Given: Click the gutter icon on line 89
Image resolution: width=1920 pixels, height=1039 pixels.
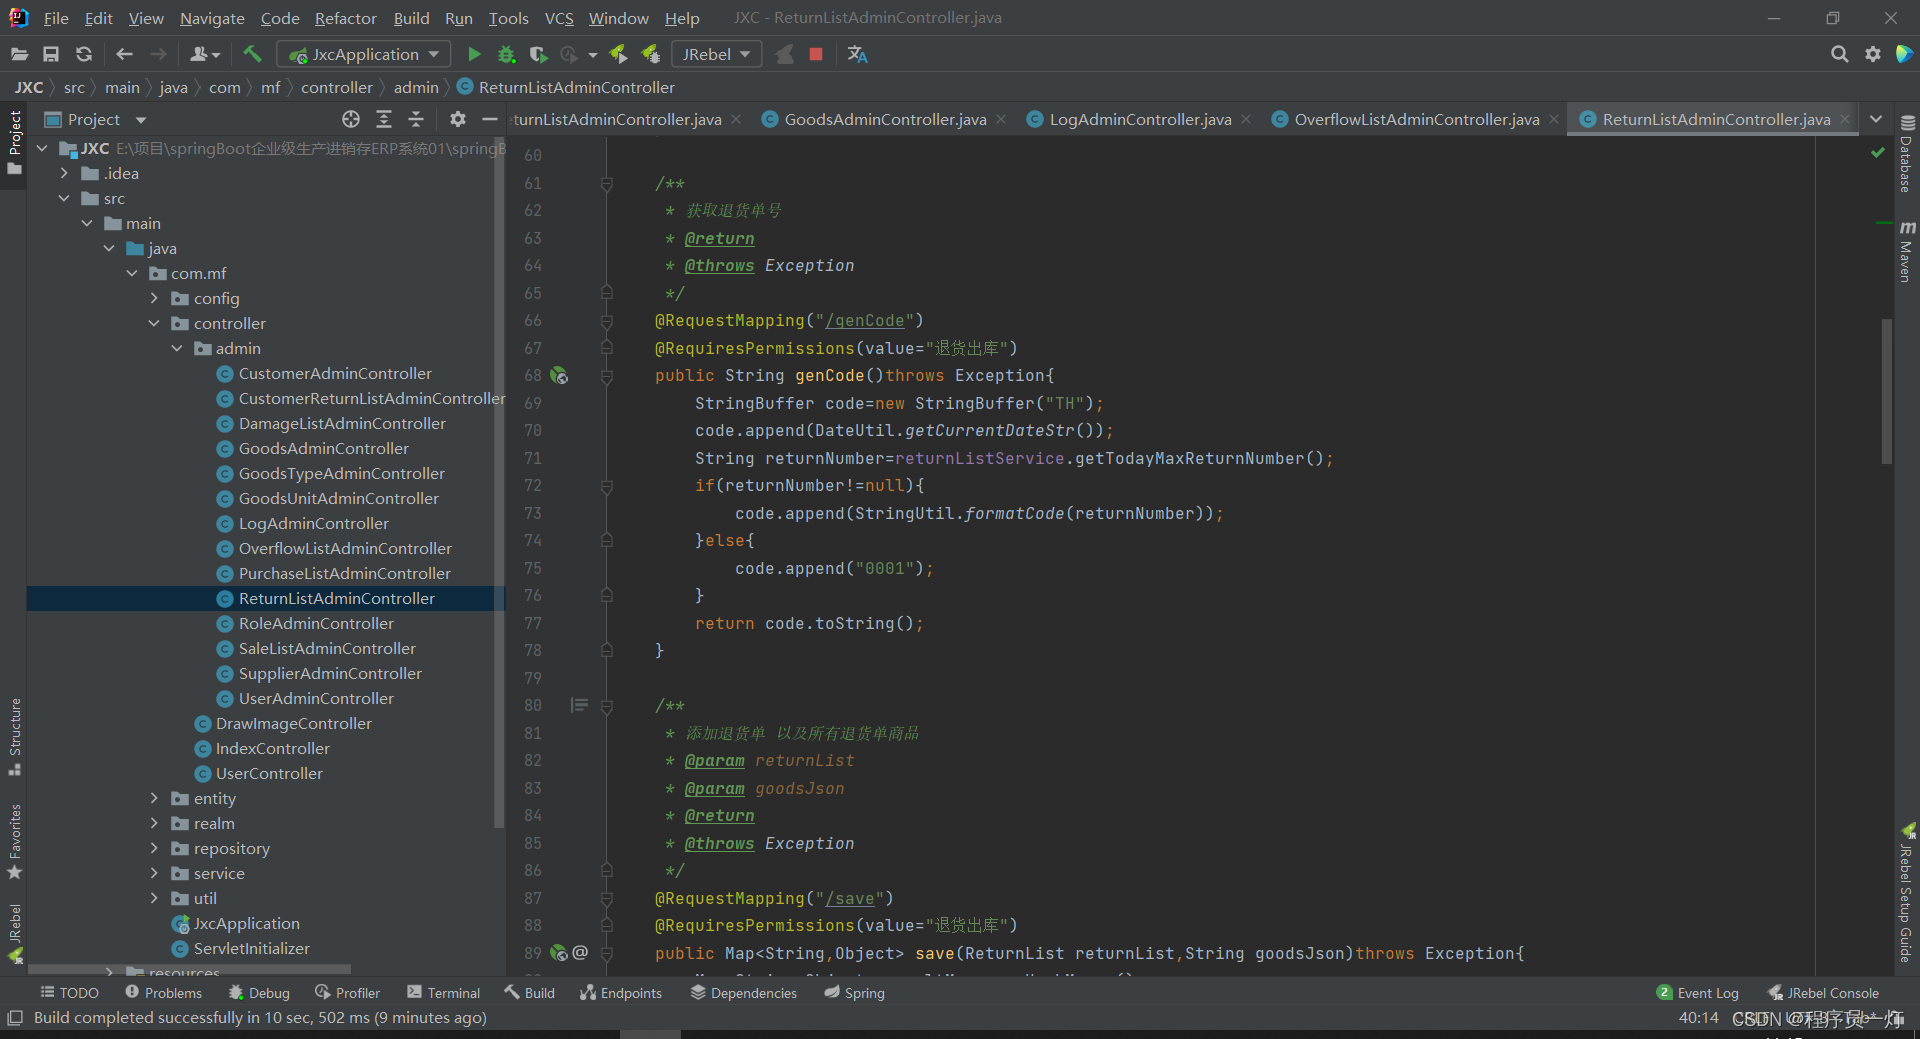Looking at the screenshot, I should point(559,953).
